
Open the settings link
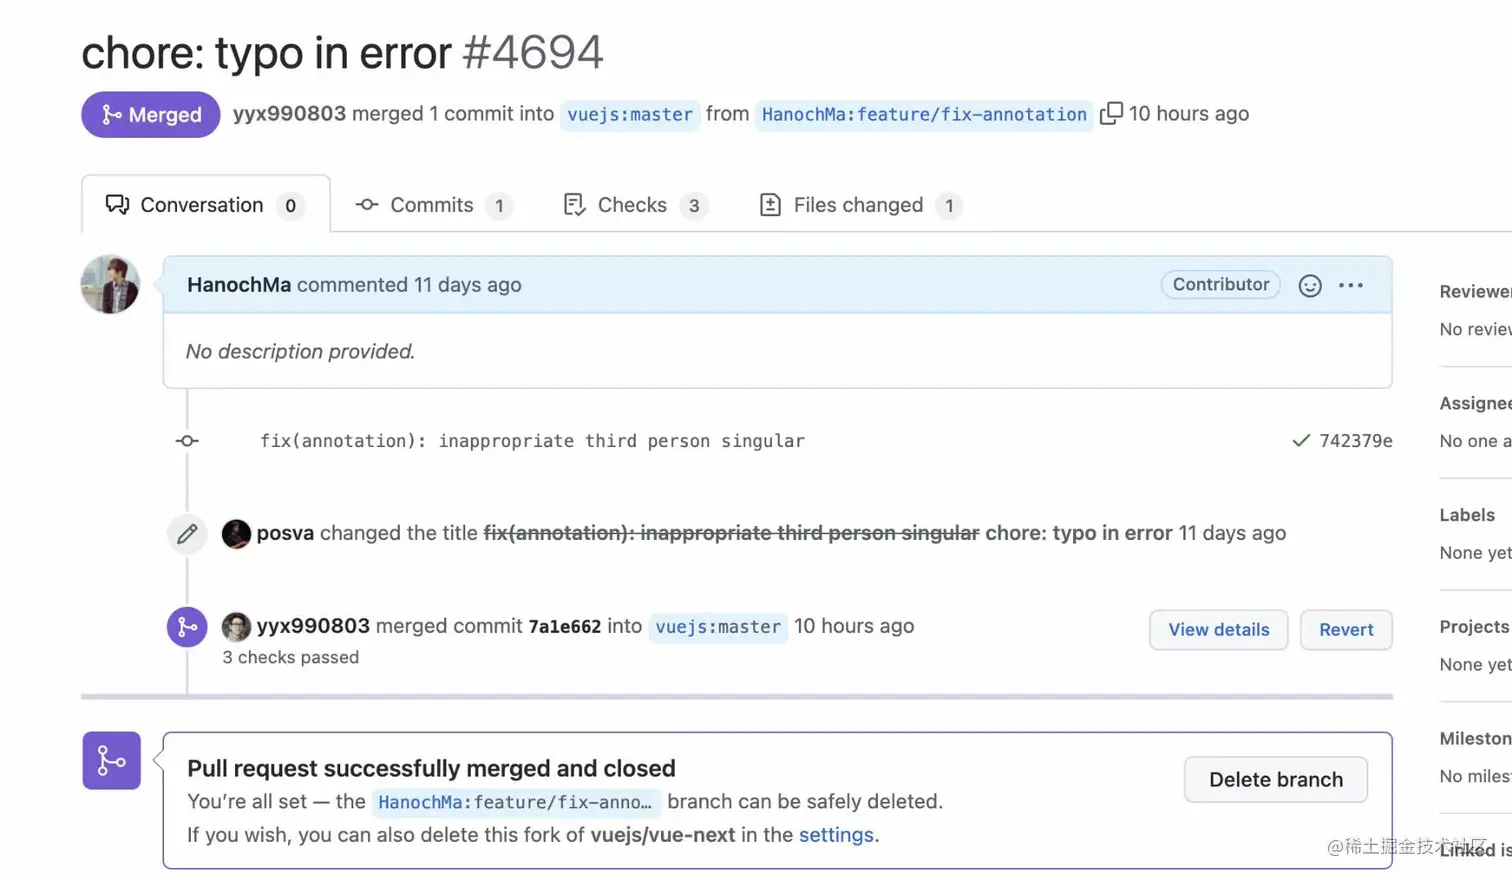(x=836, y=835)
